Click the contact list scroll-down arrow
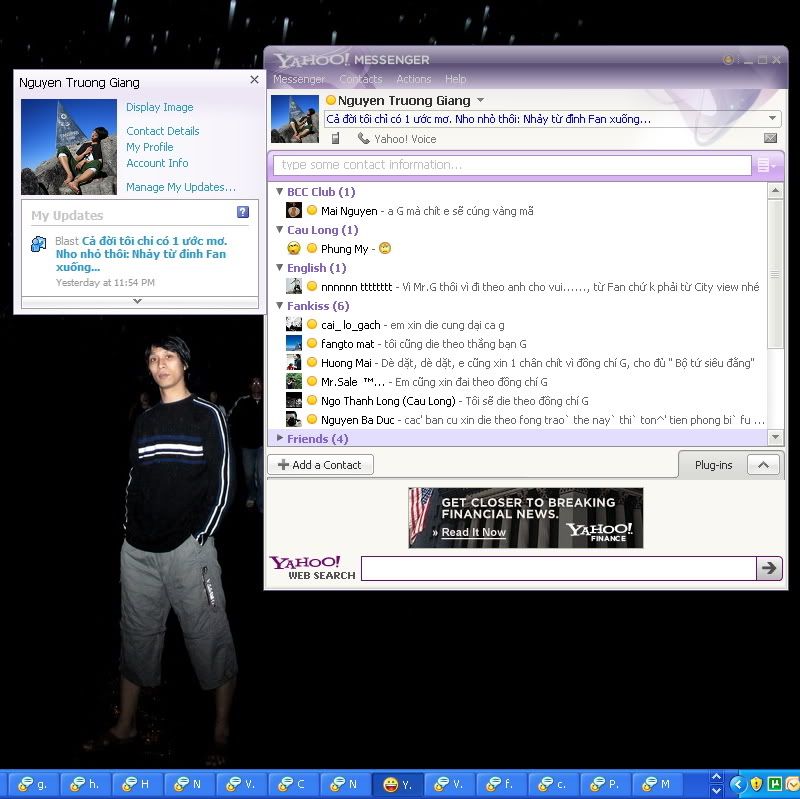The image size is (800, 799). click(x=775, y=437)
